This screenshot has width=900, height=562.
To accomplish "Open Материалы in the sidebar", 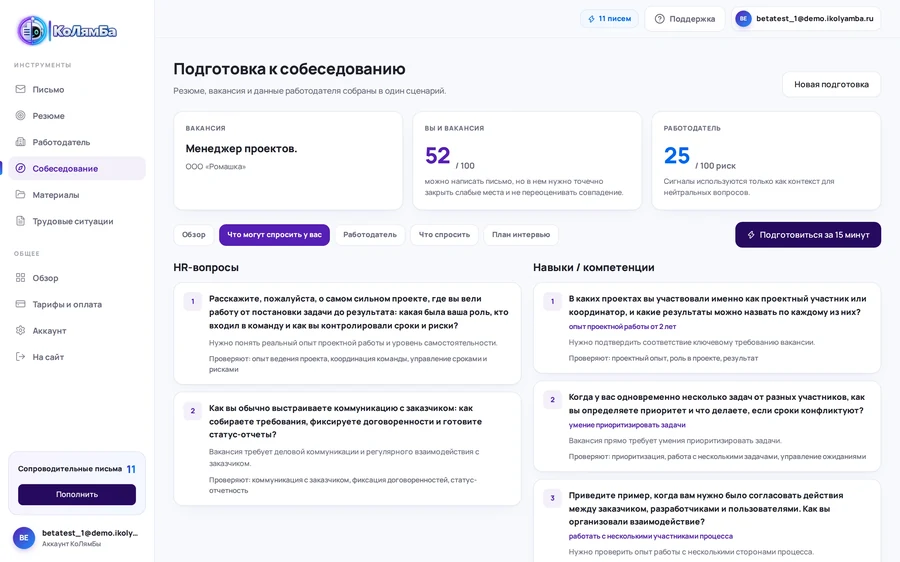I will tap(77, 195).
